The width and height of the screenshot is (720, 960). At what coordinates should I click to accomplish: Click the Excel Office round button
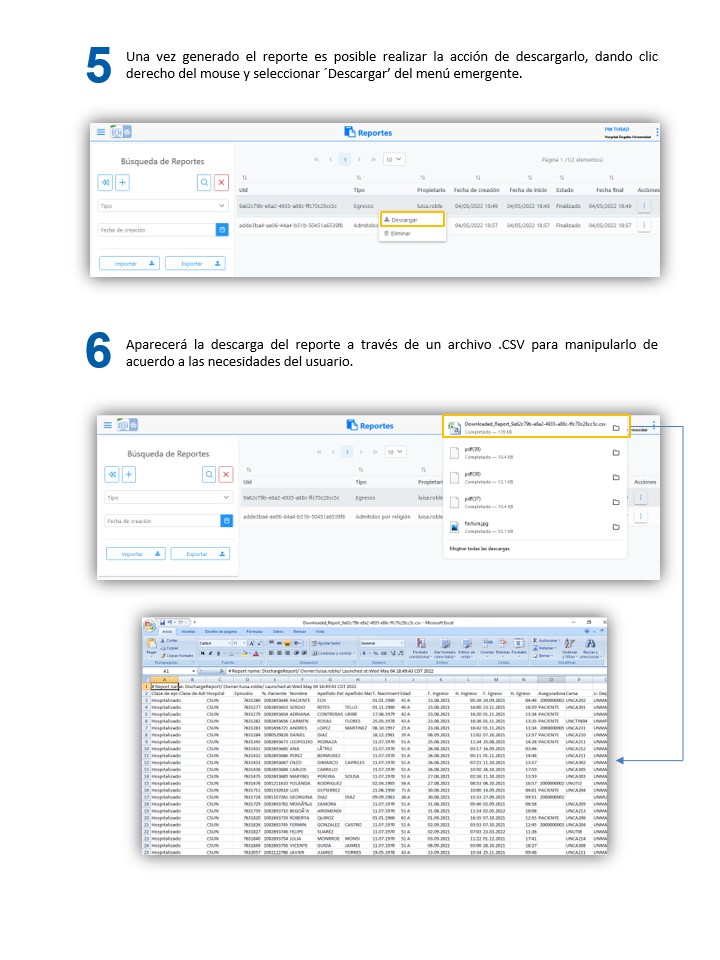point(152,625)
